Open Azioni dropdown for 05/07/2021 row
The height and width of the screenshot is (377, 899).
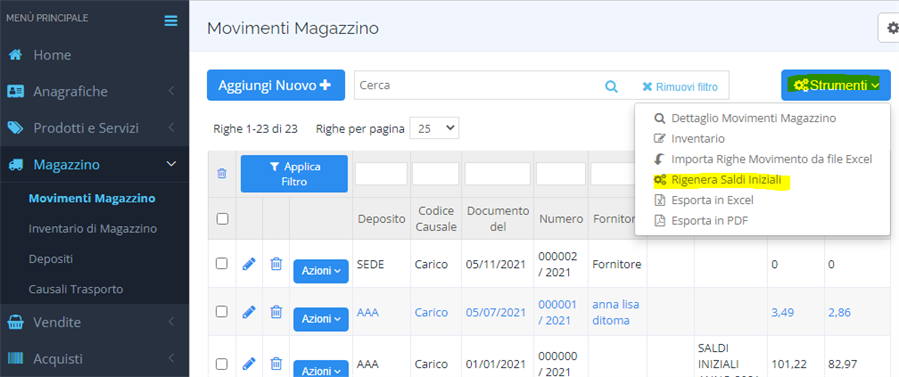pyautogui.click(x=321, y=319)
